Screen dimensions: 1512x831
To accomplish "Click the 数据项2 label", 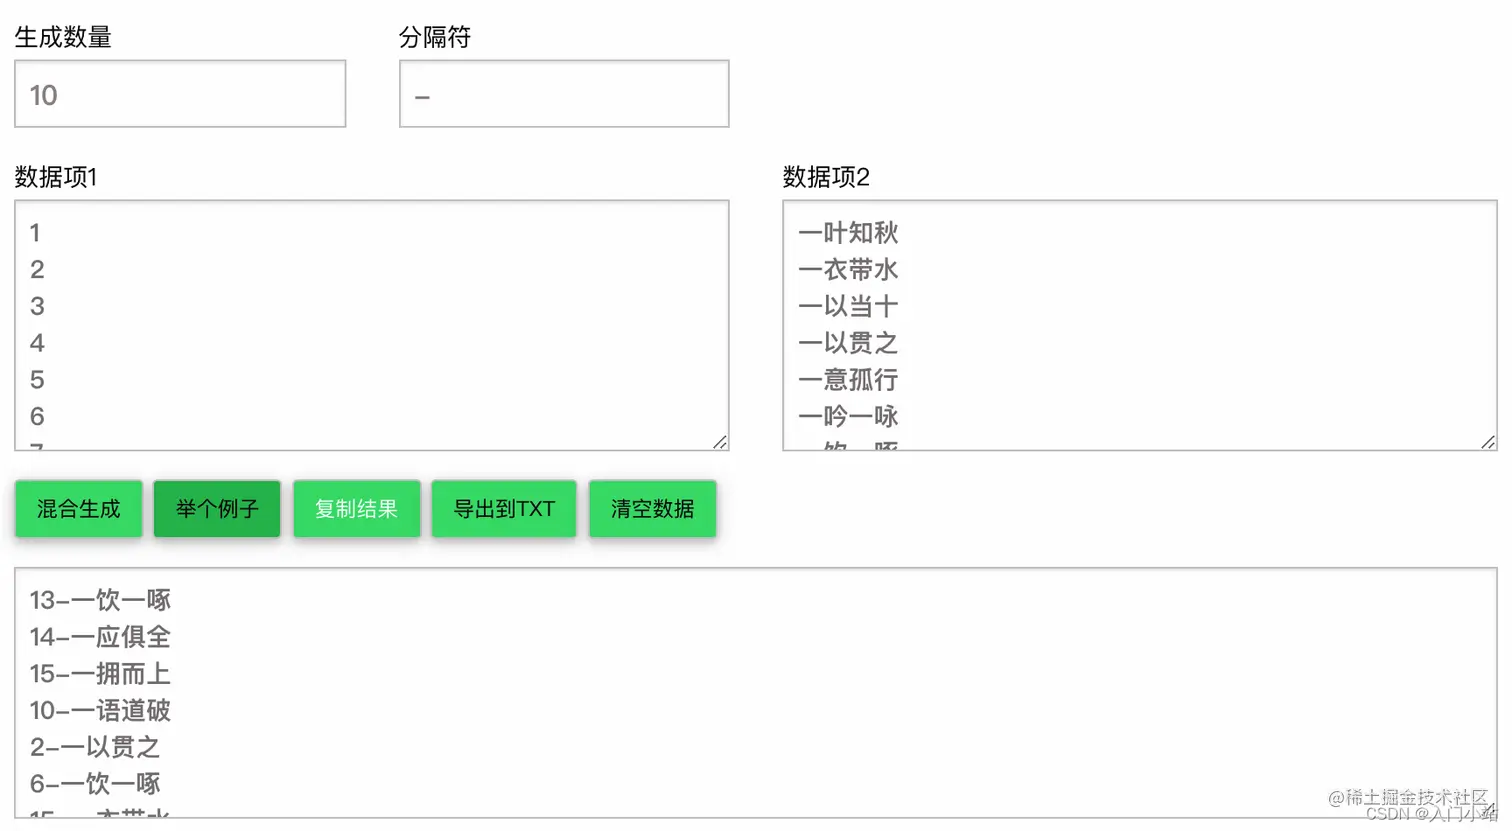I will 827,177.
